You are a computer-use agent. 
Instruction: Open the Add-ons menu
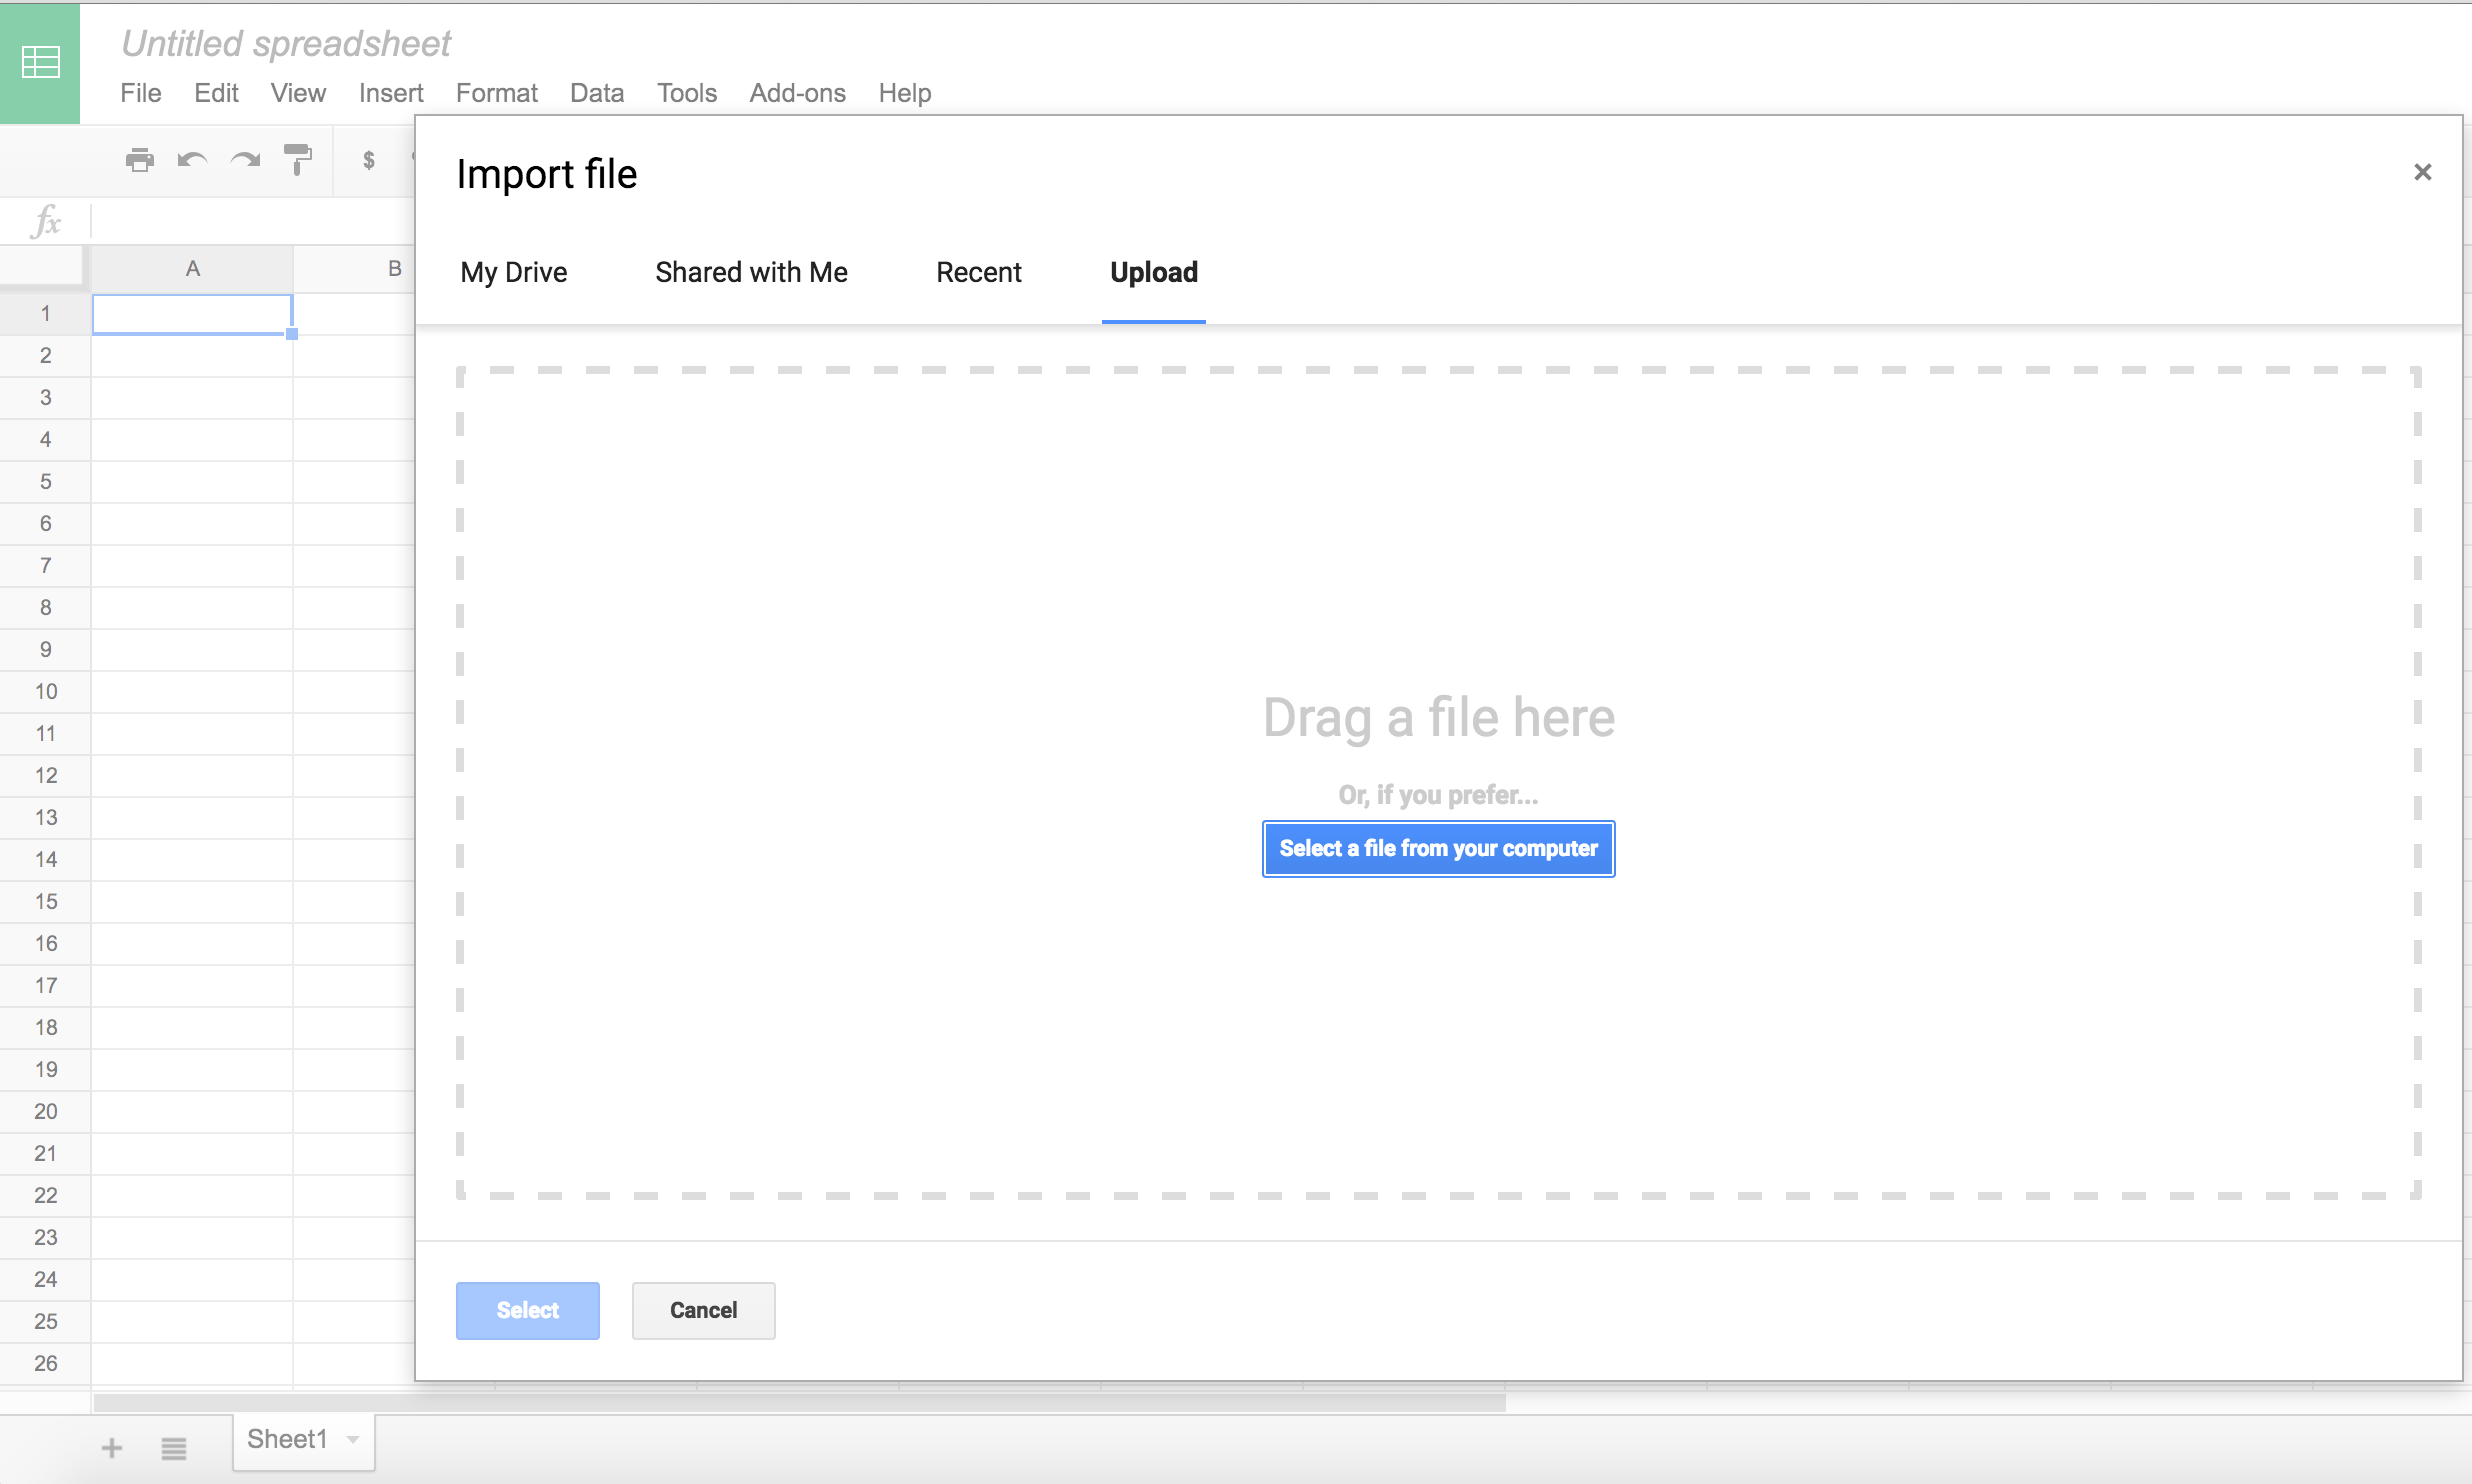tap(798, 93)
